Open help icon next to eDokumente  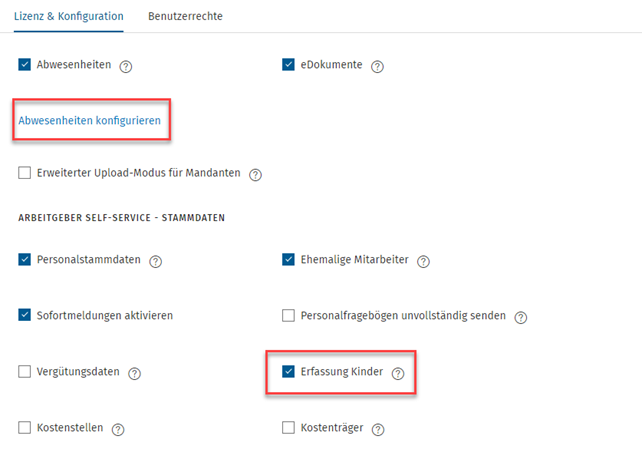(377, 66)
